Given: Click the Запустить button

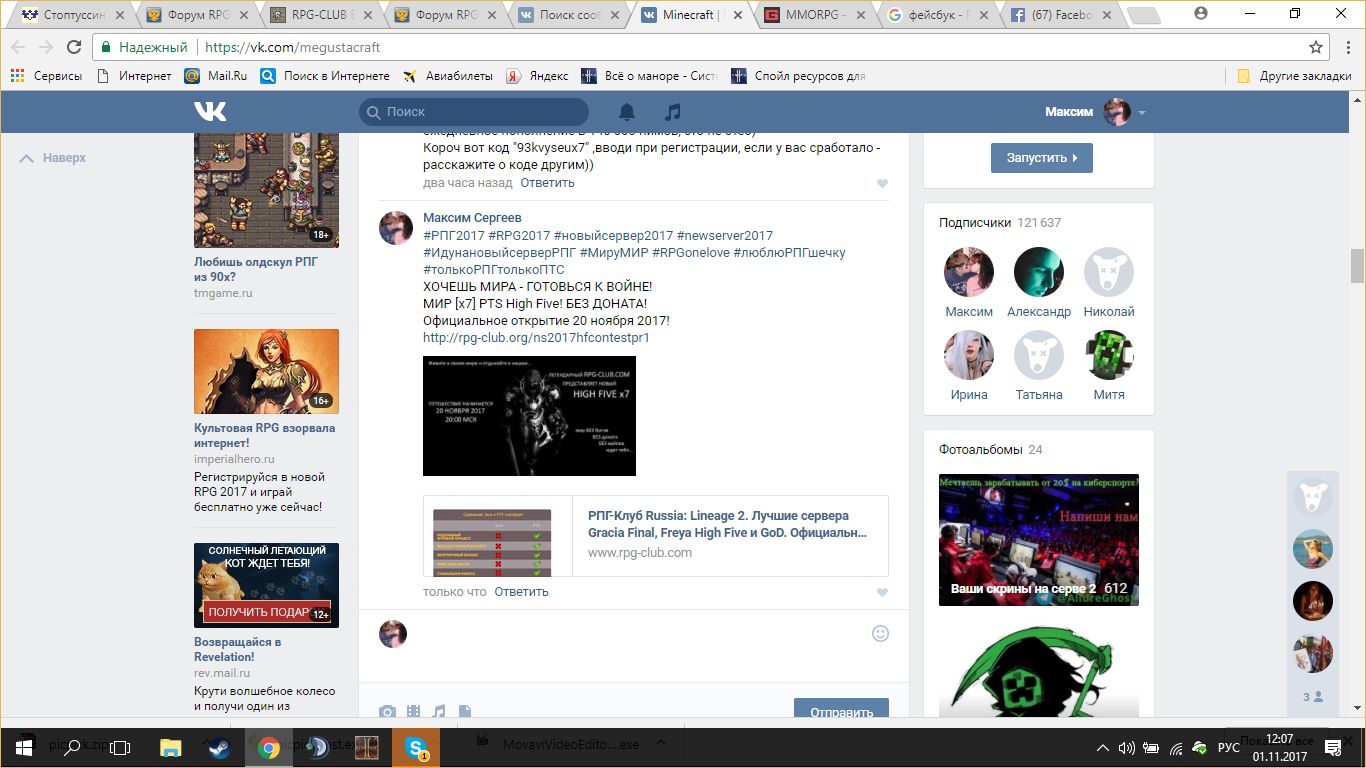Looking at the screenshot, I should (1041, 158).
